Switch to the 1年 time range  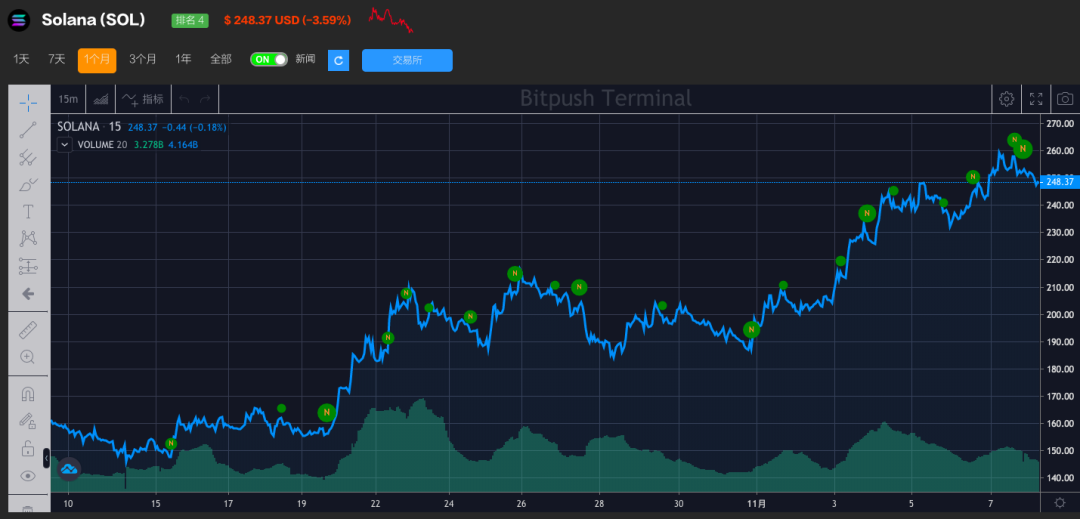coord(183,60)
